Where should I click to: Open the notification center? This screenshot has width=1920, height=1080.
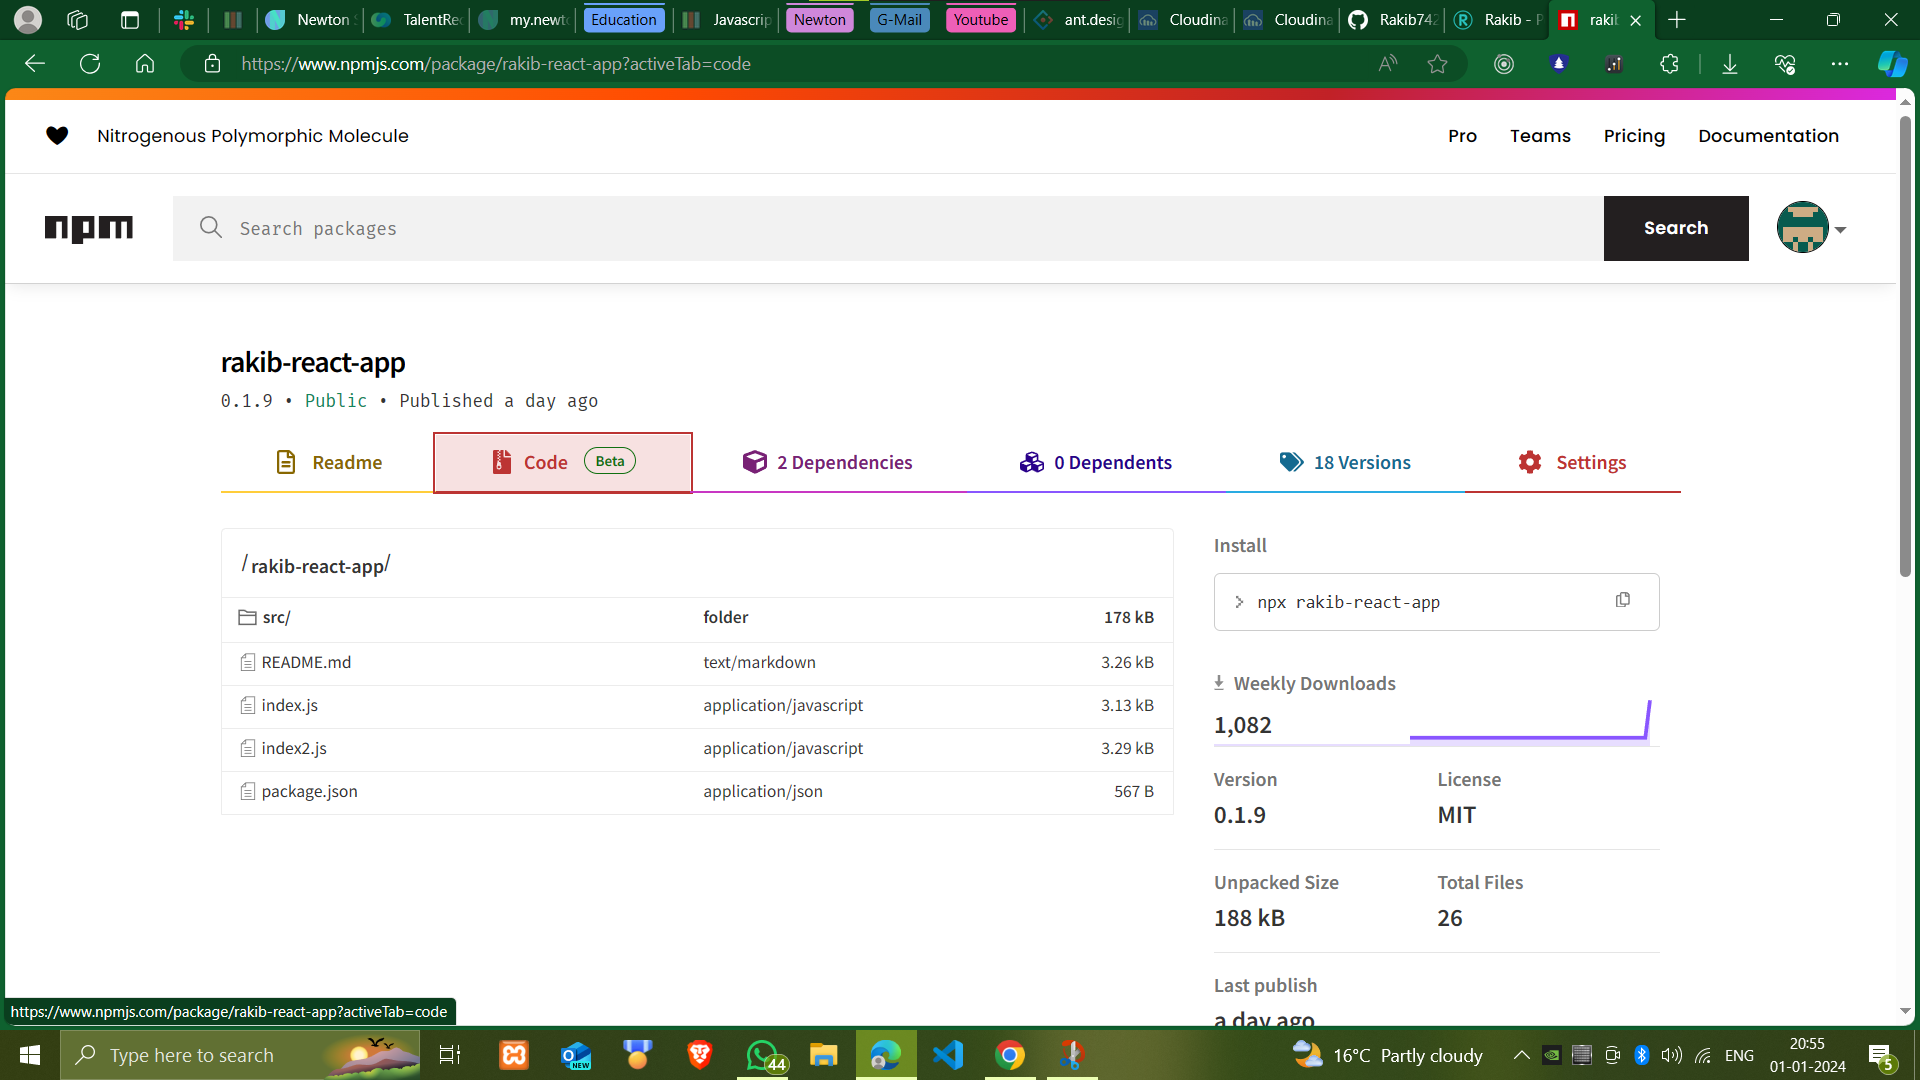(1881, 1056)
